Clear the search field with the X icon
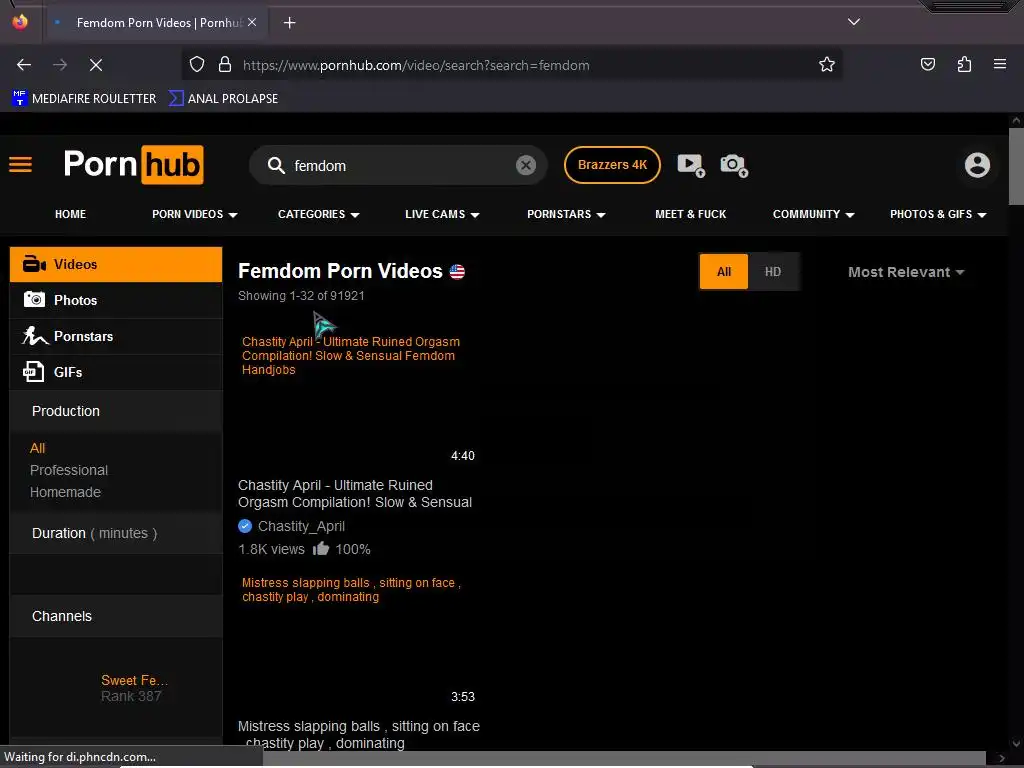 [526, 165]
